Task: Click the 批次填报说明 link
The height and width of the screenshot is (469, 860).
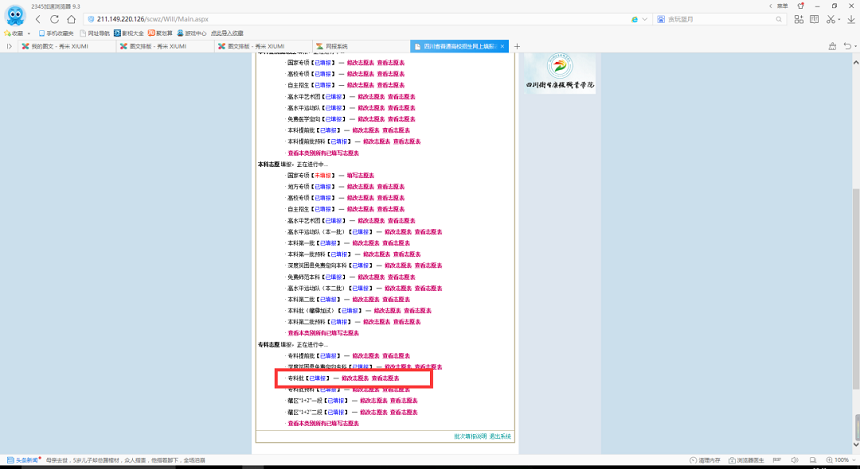Action: tap(469, 436)
